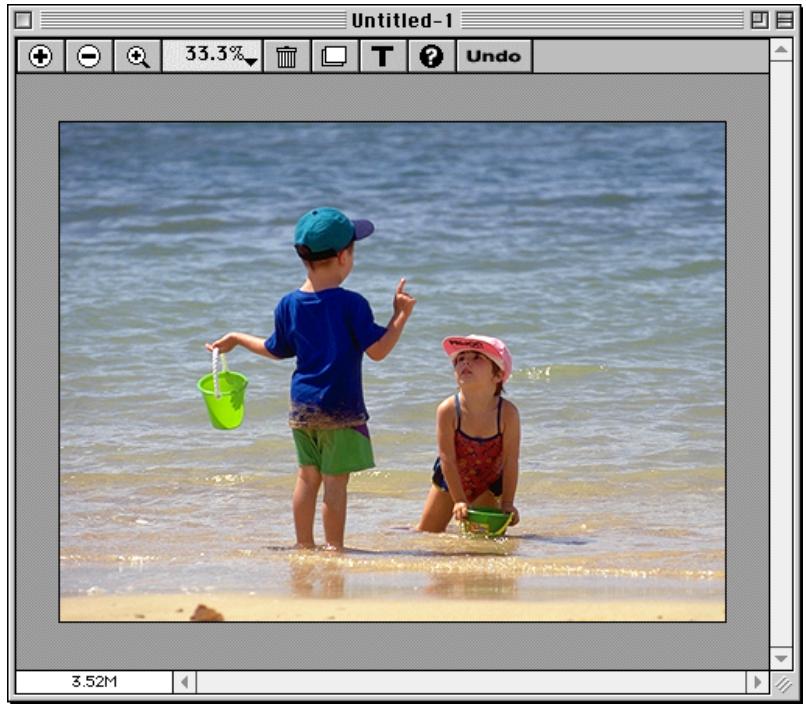Click the horizontal scrollbar left arrow

[x=185, y=682]
